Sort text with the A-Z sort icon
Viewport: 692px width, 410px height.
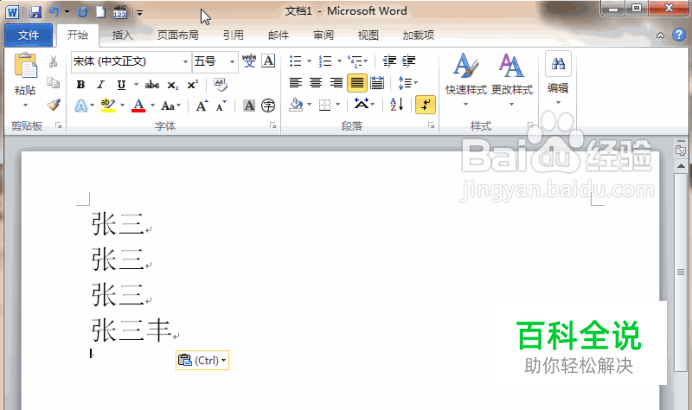(397, 105)
